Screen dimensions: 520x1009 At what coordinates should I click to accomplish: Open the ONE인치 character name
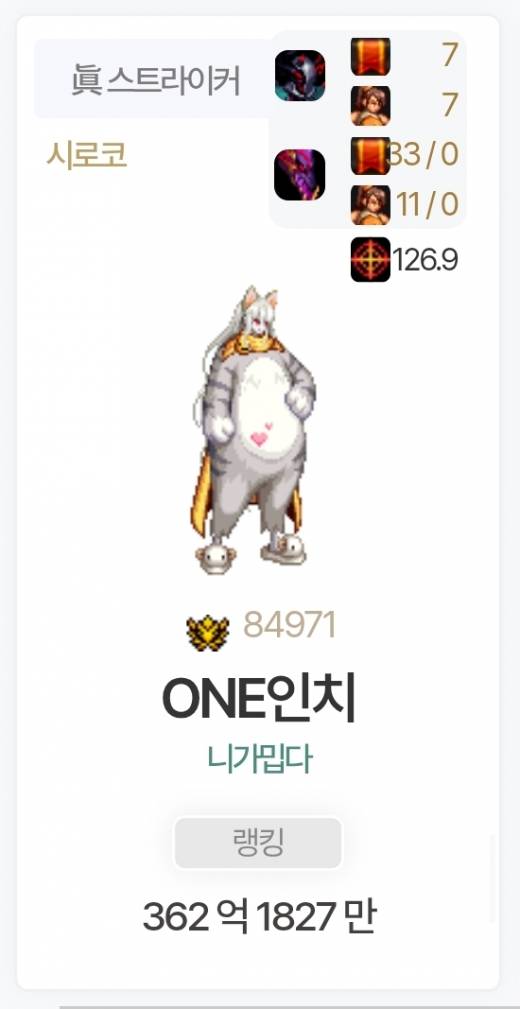click(x=259, y=700)
